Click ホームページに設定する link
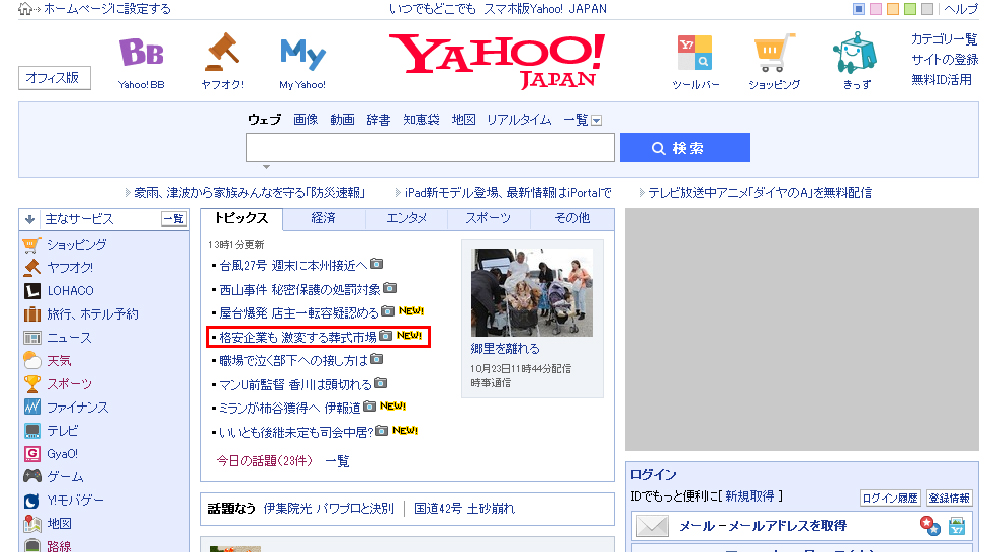 tap(107, 9)
